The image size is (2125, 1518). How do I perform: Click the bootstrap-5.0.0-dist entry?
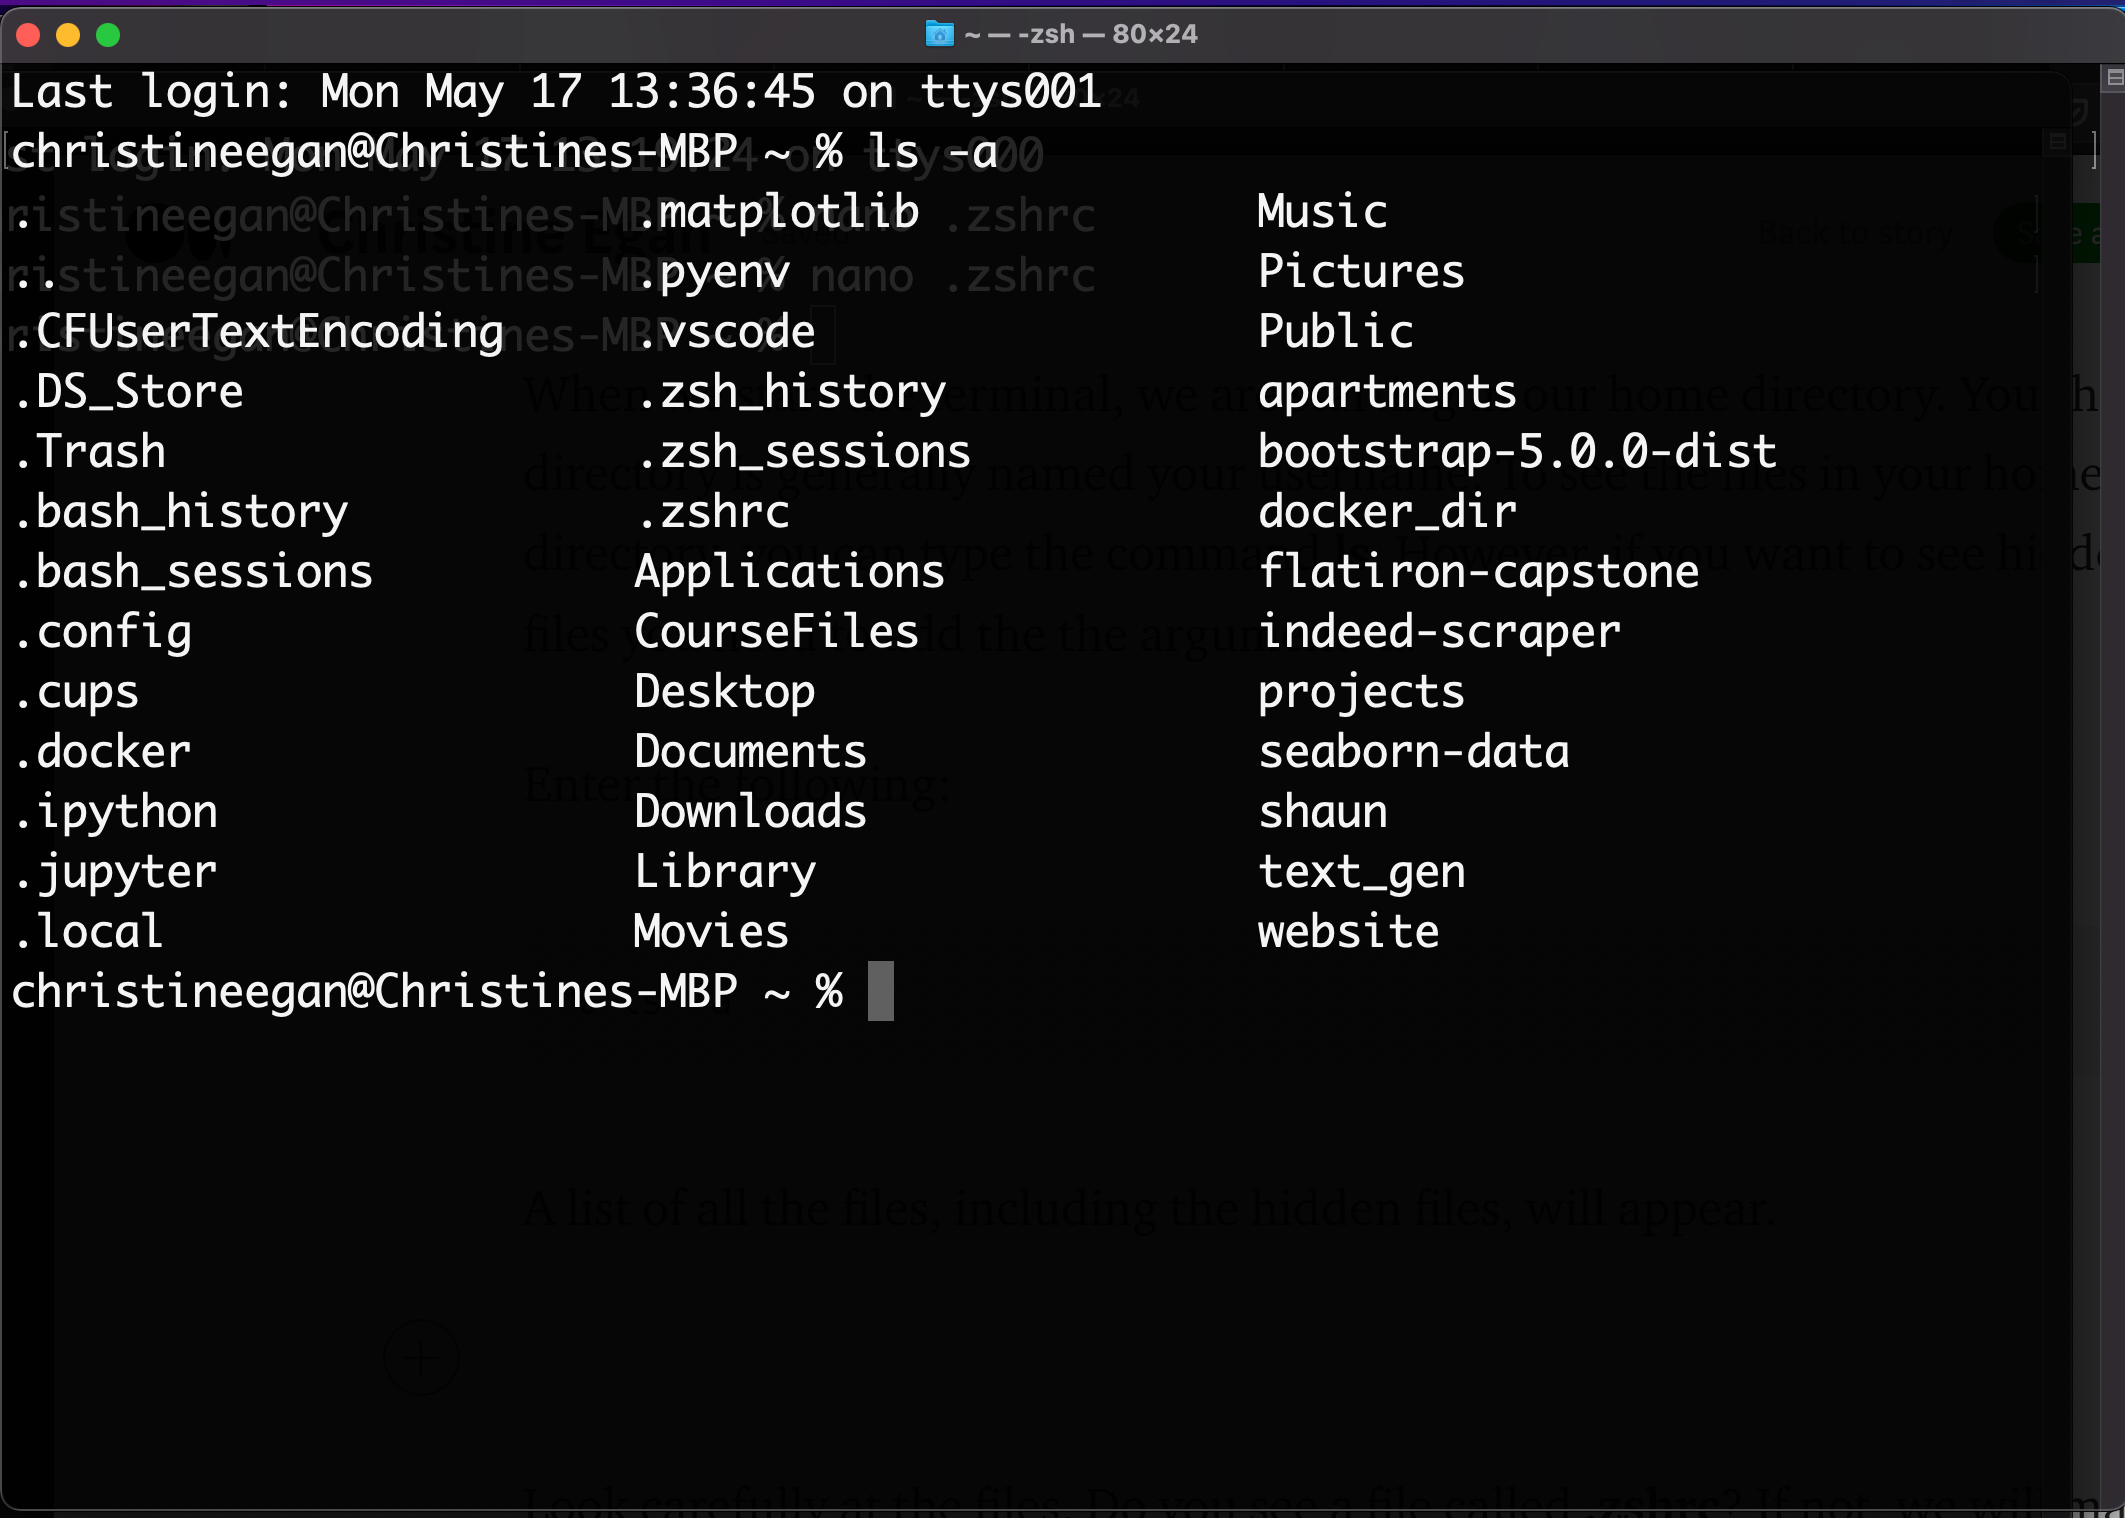(x=1516, y=452)
